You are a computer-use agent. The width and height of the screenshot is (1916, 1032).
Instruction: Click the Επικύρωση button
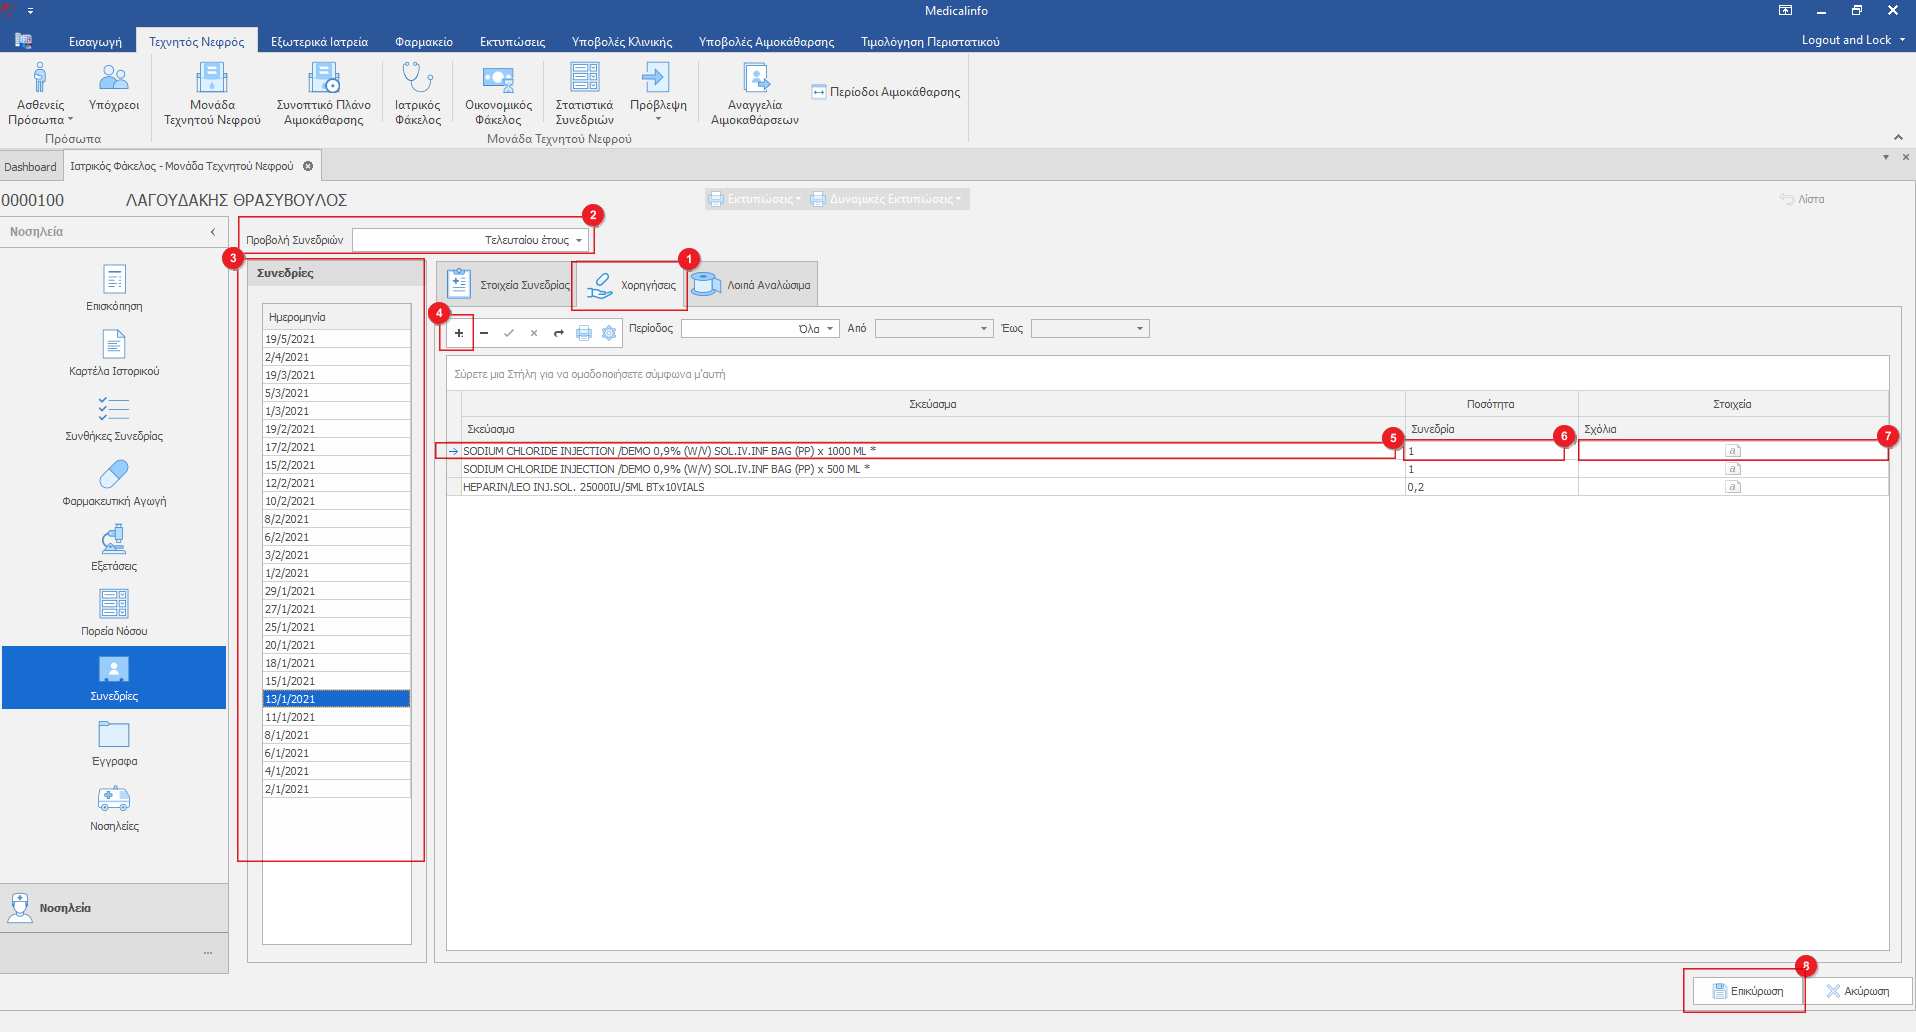1747,991
